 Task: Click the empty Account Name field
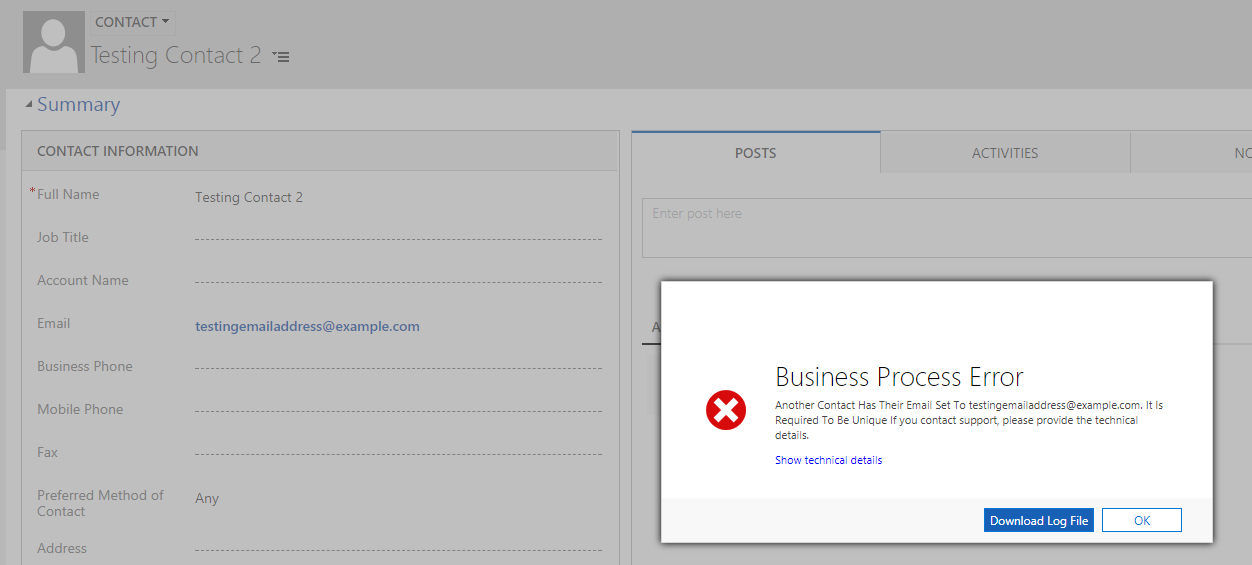tap(398, 282)
